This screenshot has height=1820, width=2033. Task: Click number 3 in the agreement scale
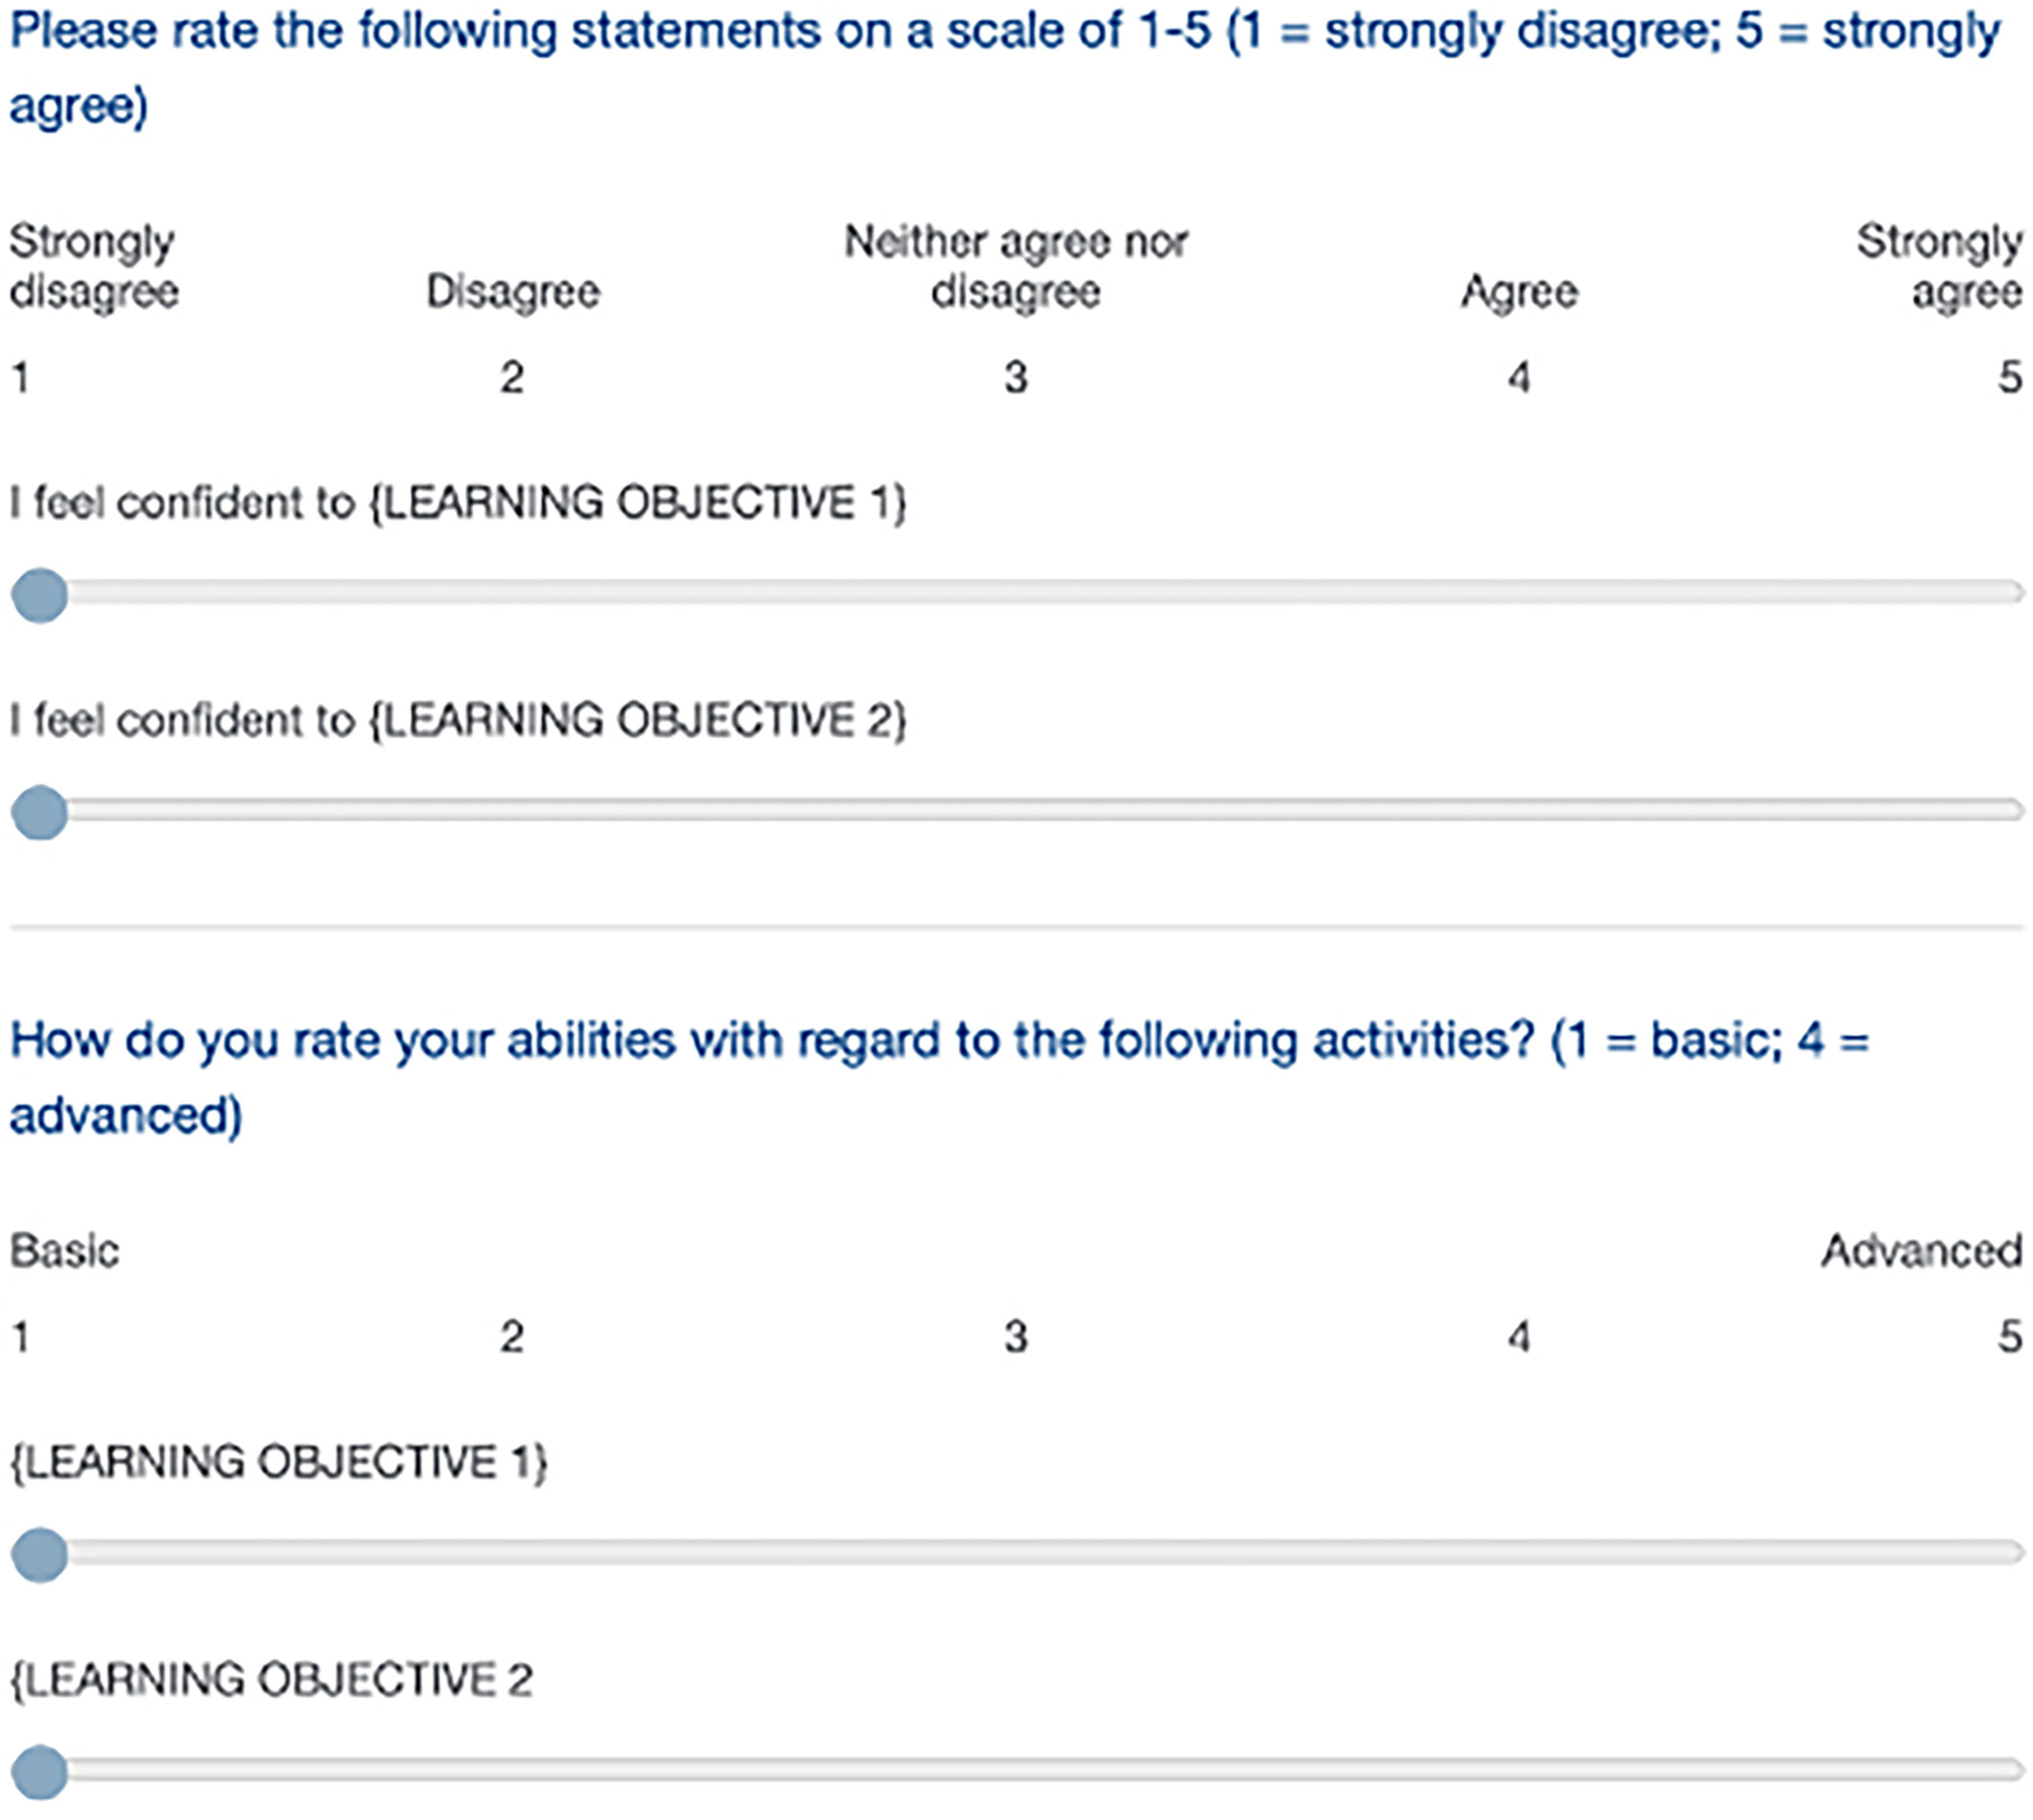(x=1016, y=377)
